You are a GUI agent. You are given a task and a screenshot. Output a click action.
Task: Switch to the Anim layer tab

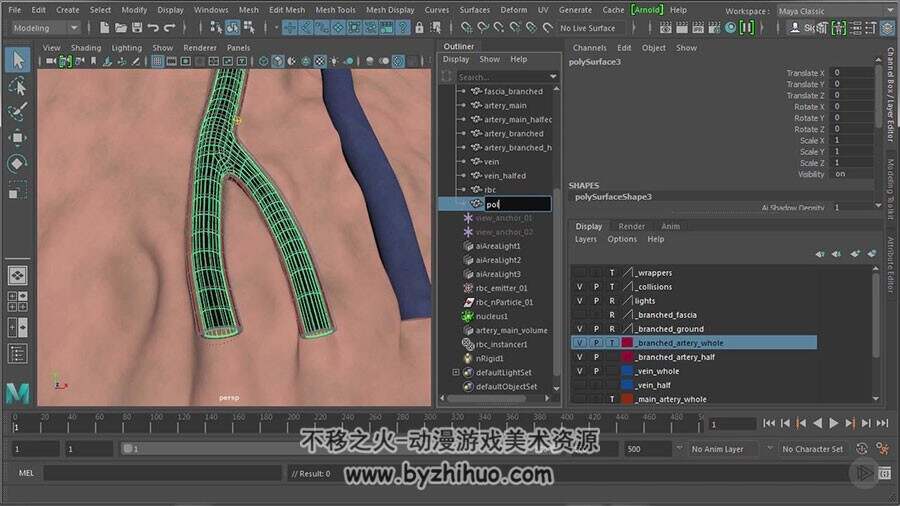pos(670,226)
